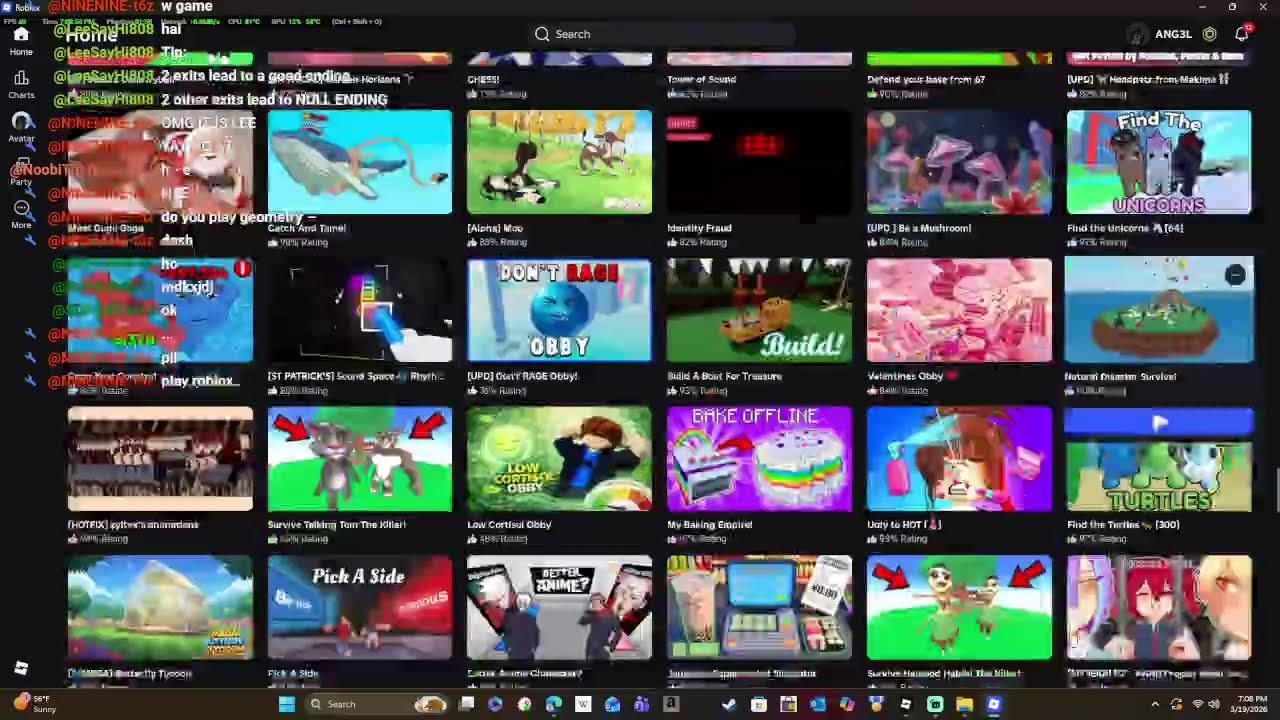Viewport: 1280px width, 720px height.
Task: Open the ANG3L username link
Action: pyautogui.click(x=1173, y=34)
